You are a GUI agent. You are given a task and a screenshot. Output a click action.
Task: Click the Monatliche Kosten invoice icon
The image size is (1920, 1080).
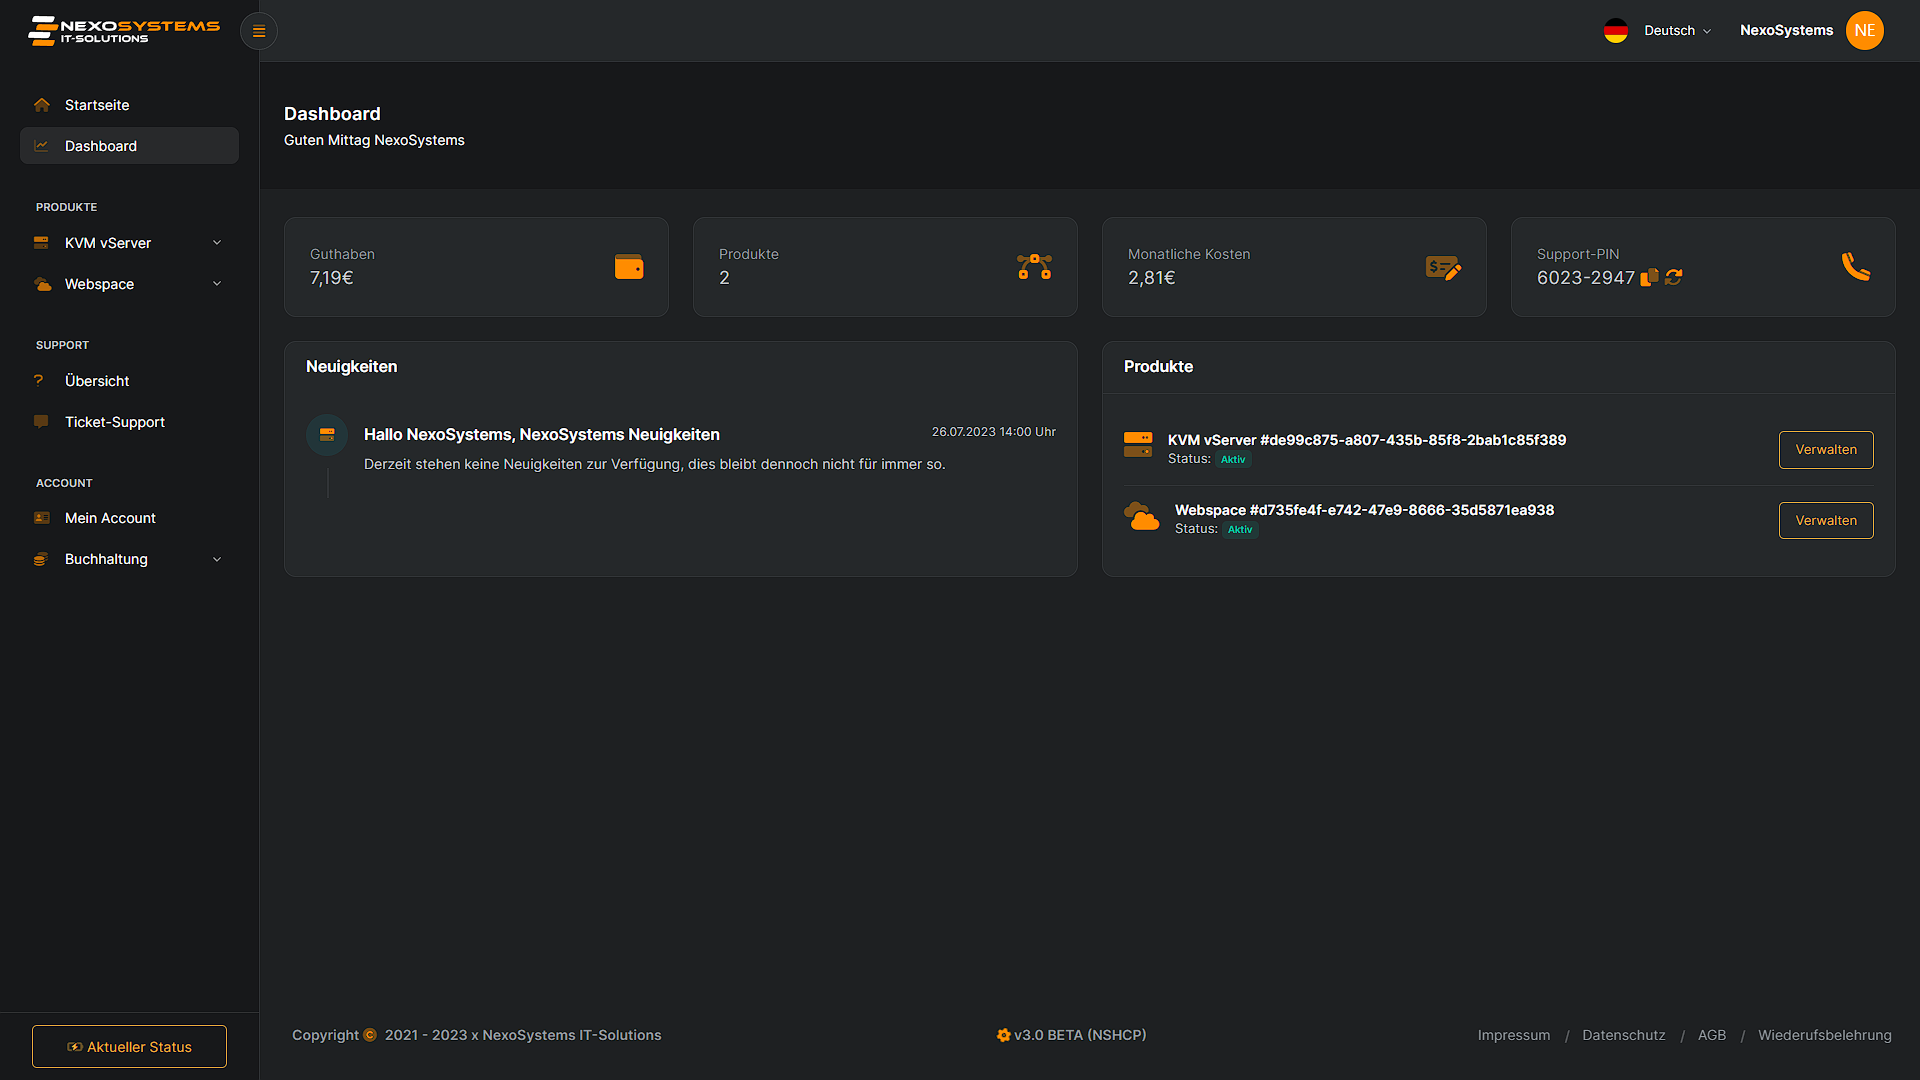point(1443,267)
